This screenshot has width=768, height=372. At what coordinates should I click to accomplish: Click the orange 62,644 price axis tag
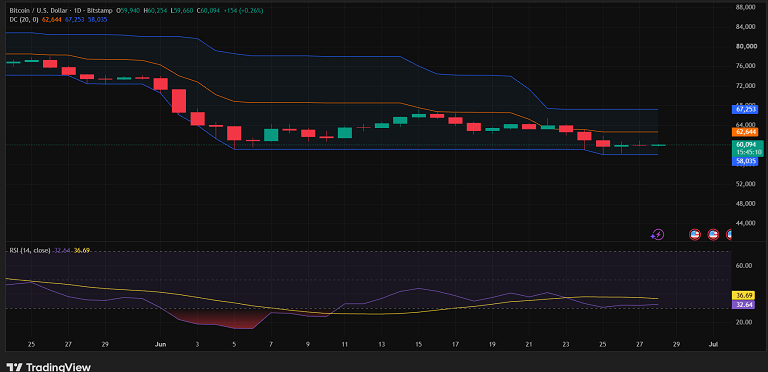(745, 132)
